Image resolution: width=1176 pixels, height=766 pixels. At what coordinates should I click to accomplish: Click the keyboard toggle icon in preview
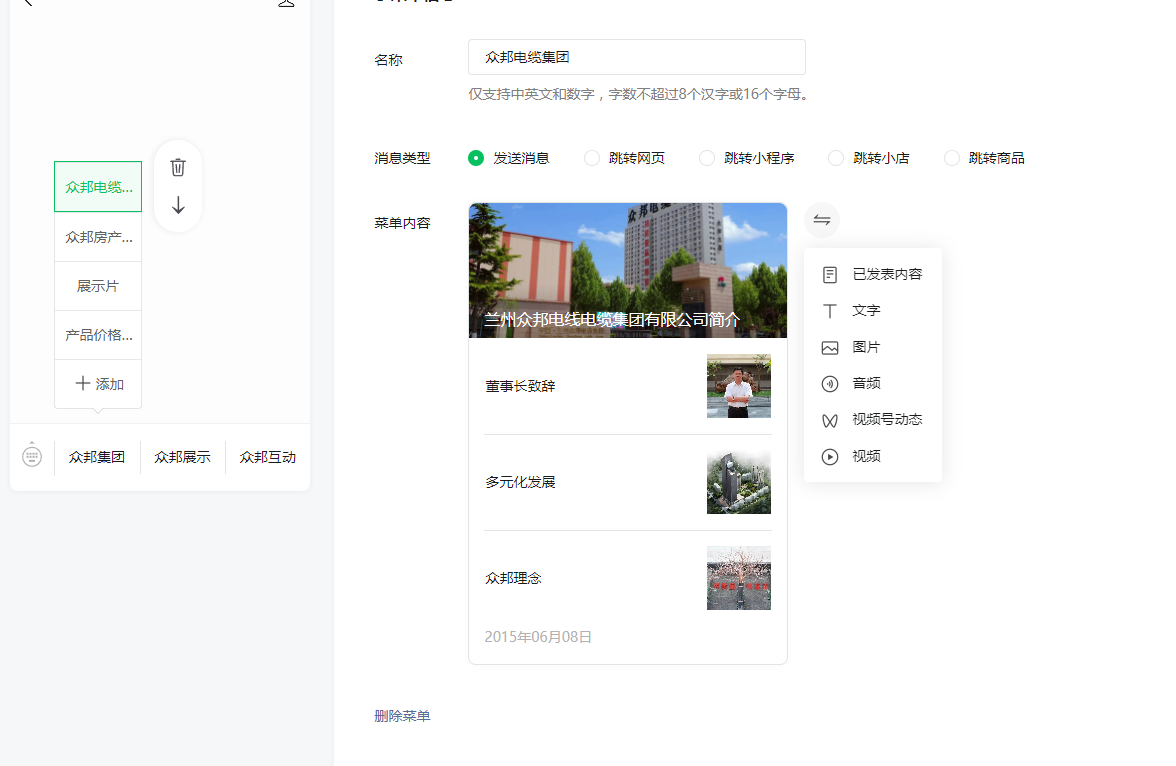click(32, 455)
